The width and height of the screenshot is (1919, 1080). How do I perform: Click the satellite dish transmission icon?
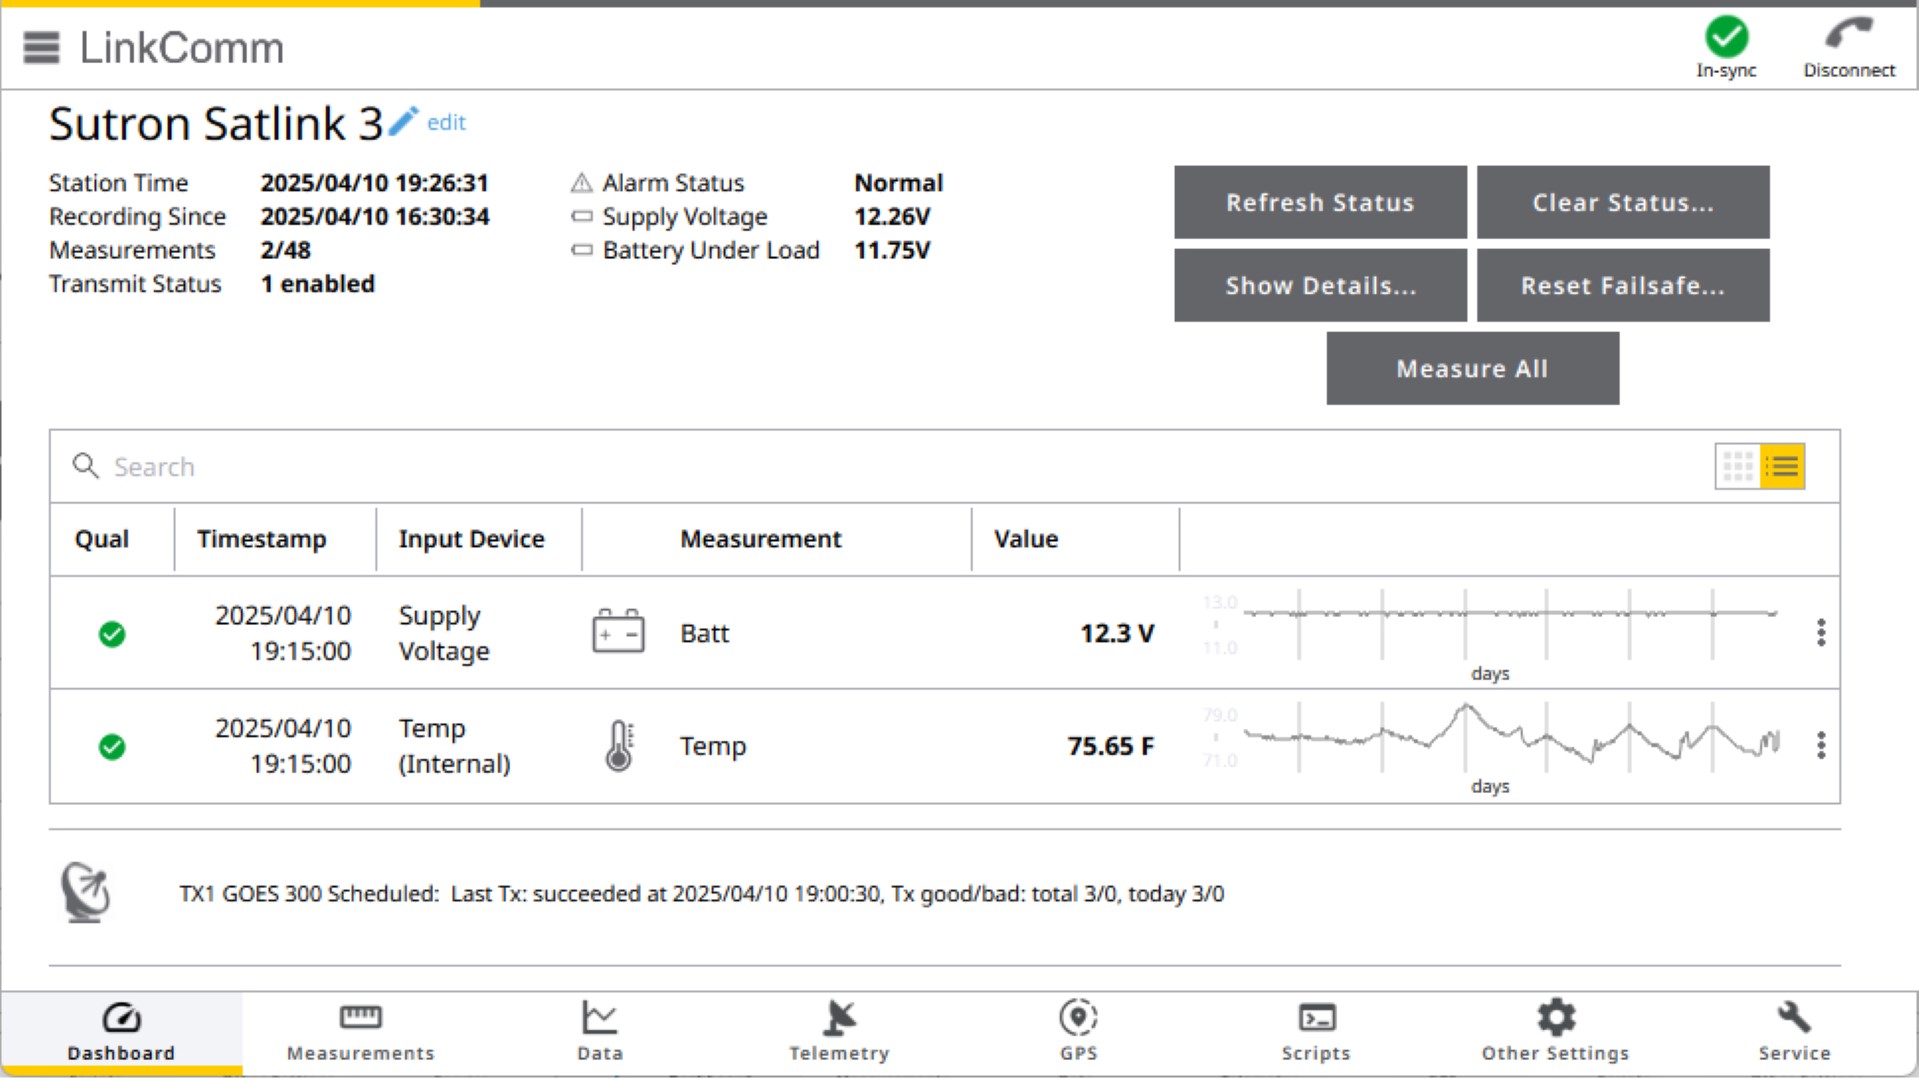(86, 892)
